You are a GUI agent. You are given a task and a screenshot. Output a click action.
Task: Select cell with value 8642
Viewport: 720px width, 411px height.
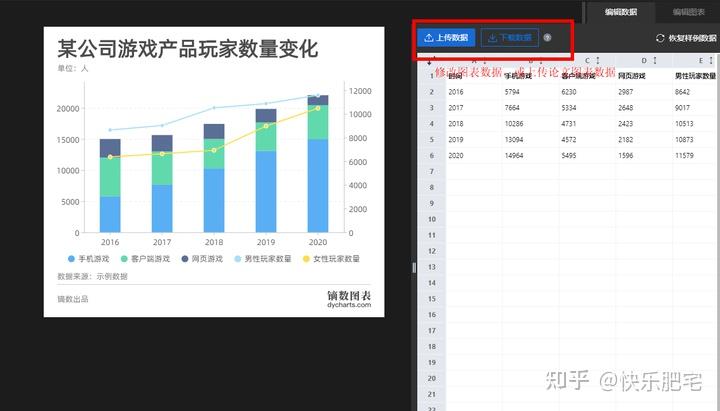click(x=695, y=92)
